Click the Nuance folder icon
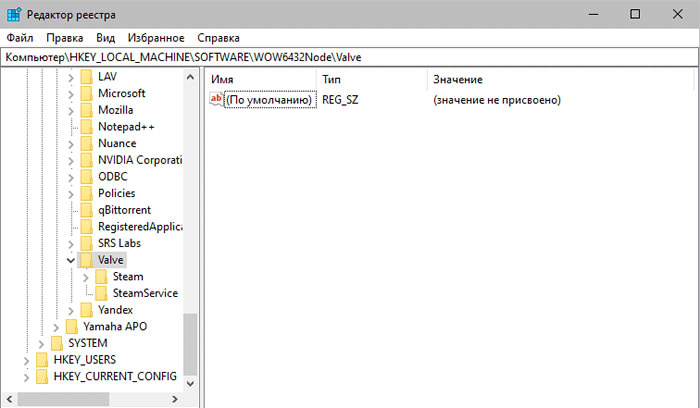700x408 pixels. 87,143
